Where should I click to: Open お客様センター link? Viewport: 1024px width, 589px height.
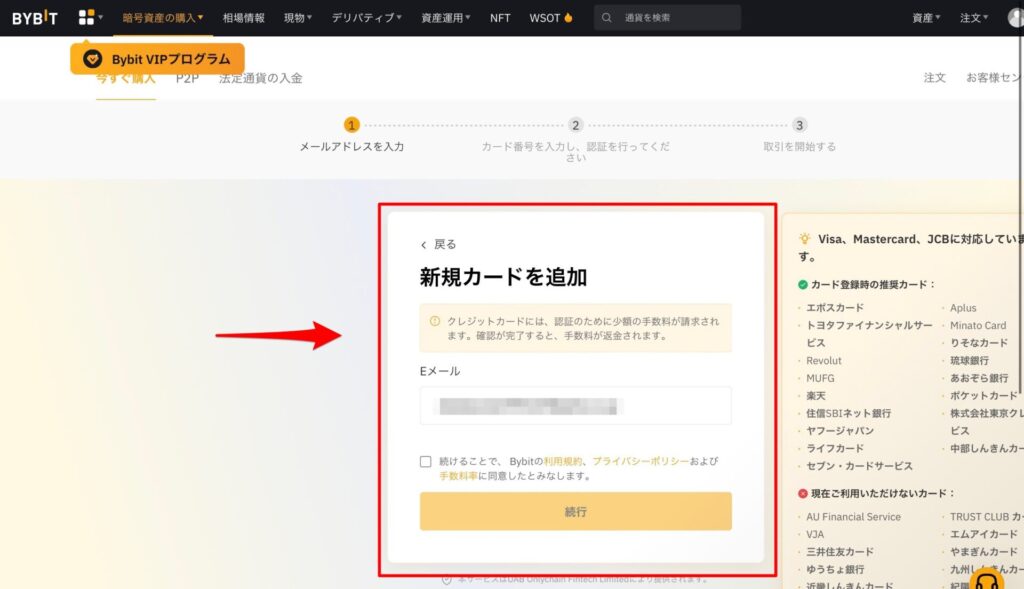995,77
